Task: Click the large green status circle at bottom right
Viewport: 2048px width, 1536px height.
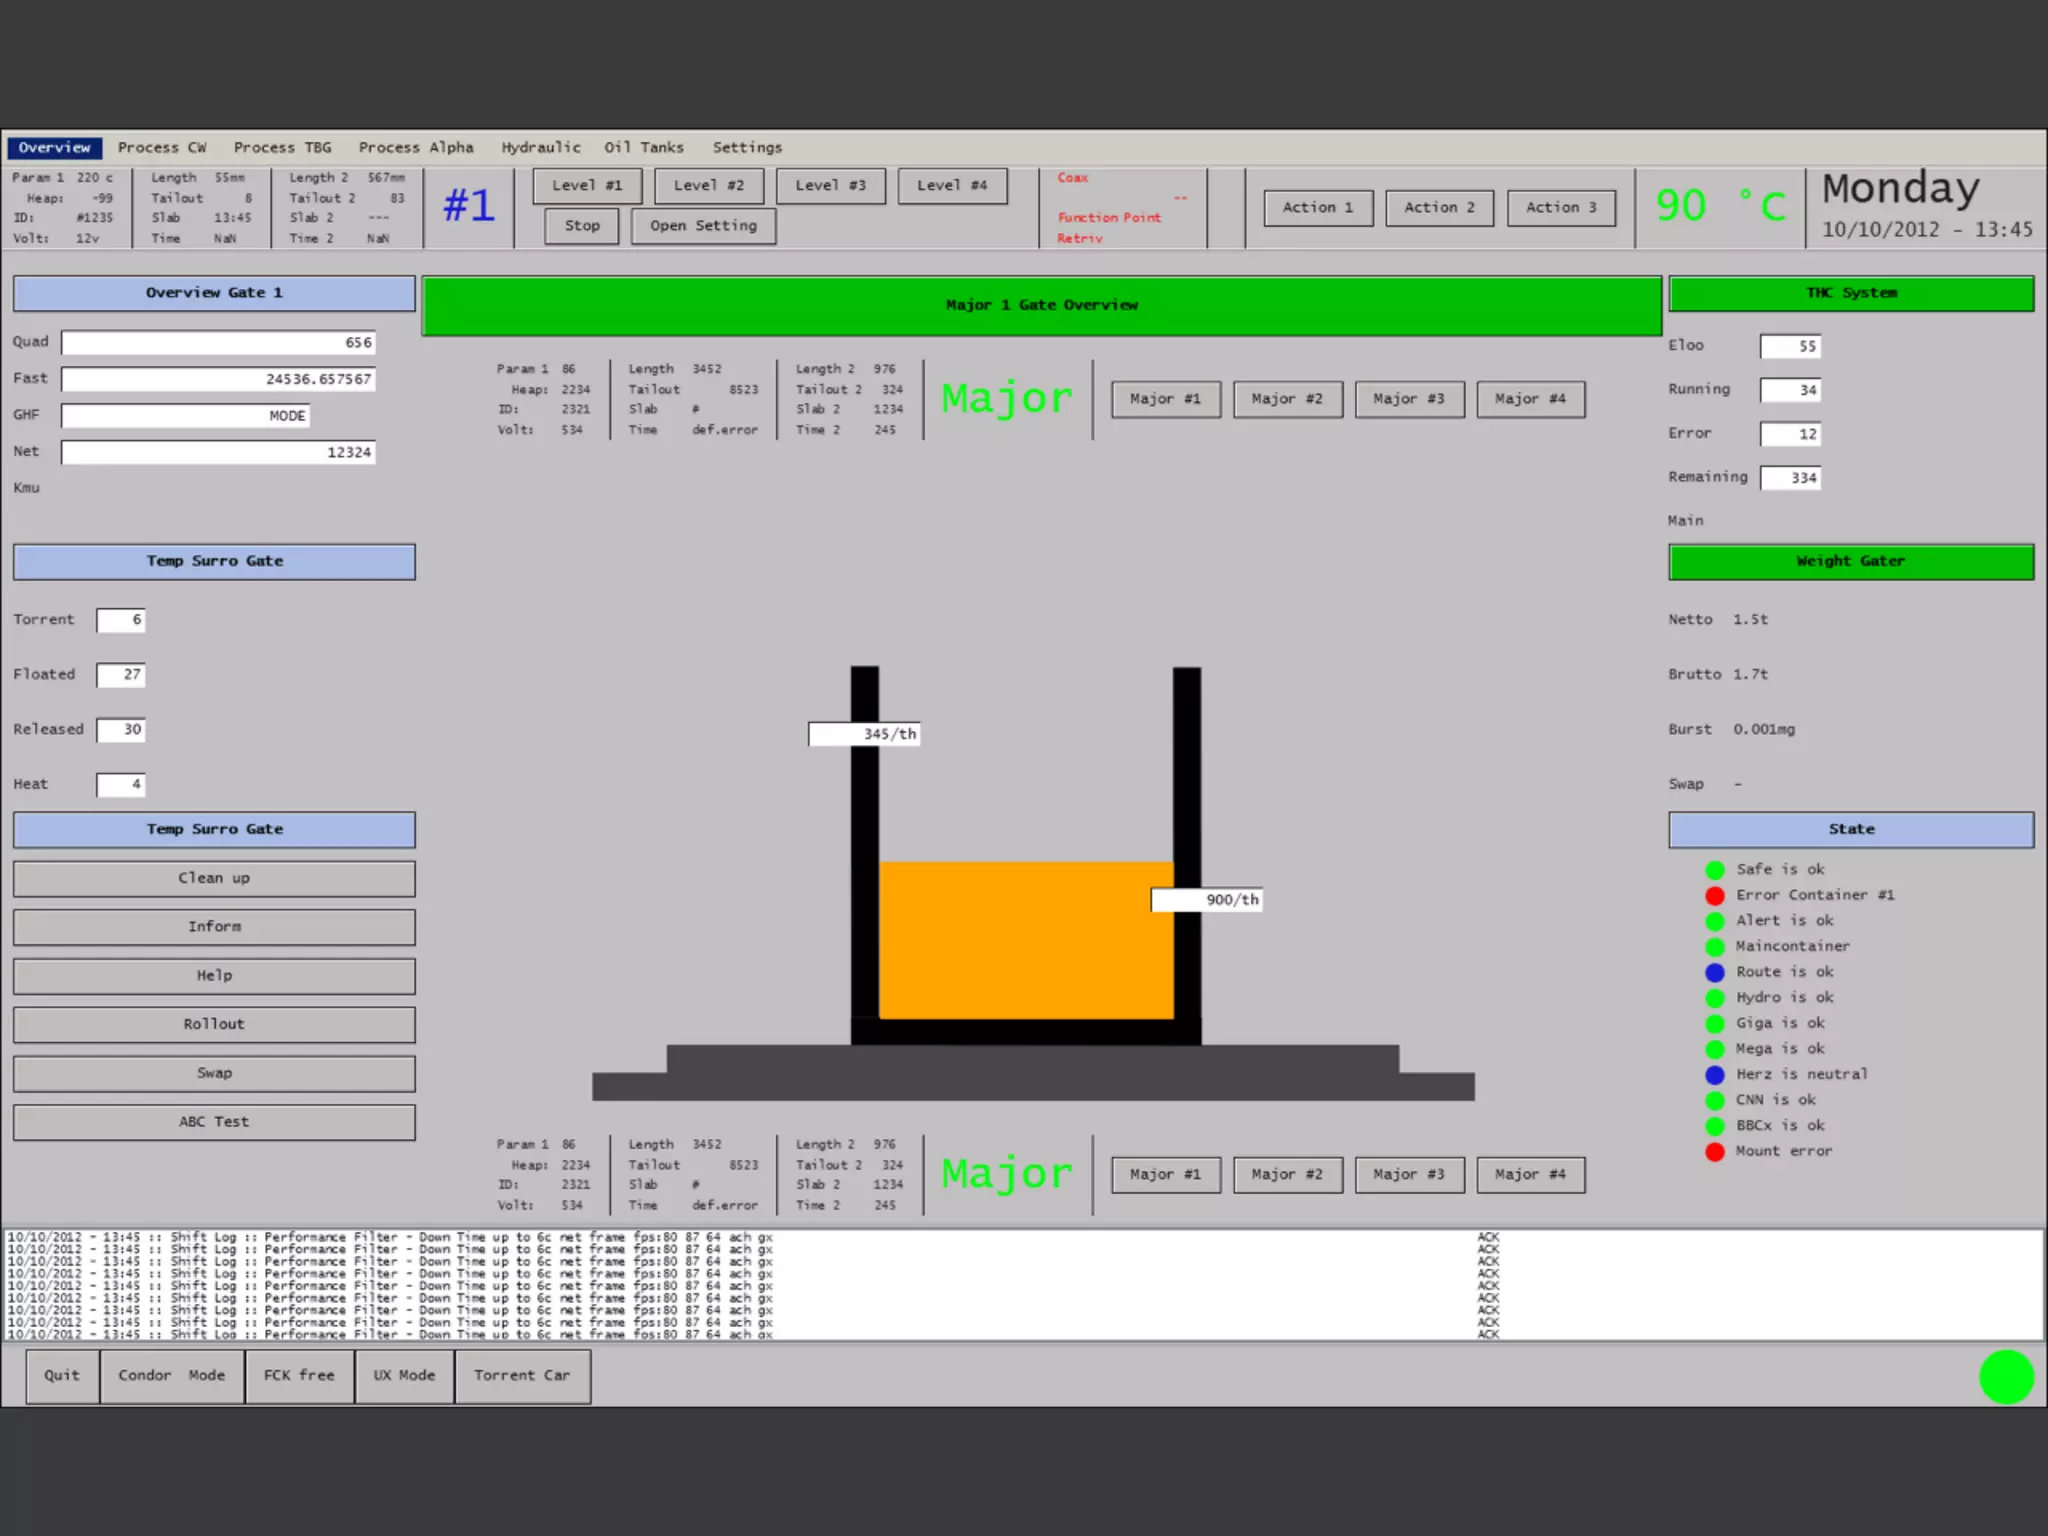Action: (x=2006, y=1377)
